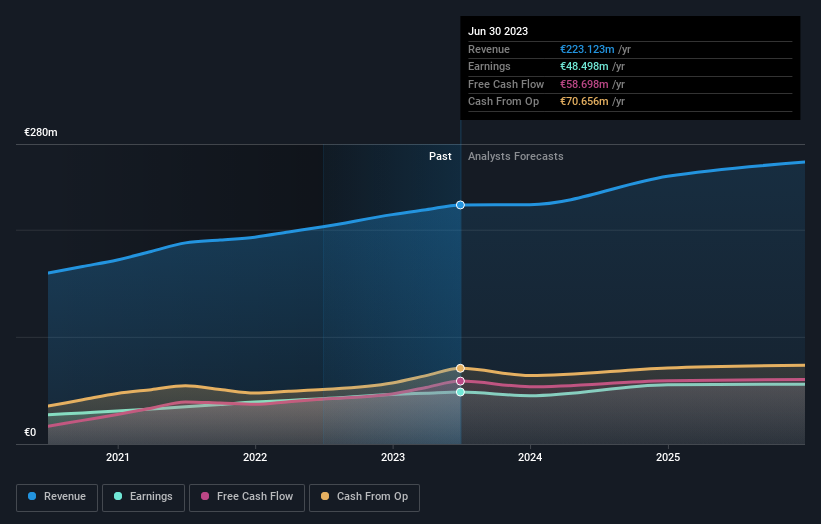Click the Earnings row label in tooltip
Viewport: 821px width, 524px height.
489,66
